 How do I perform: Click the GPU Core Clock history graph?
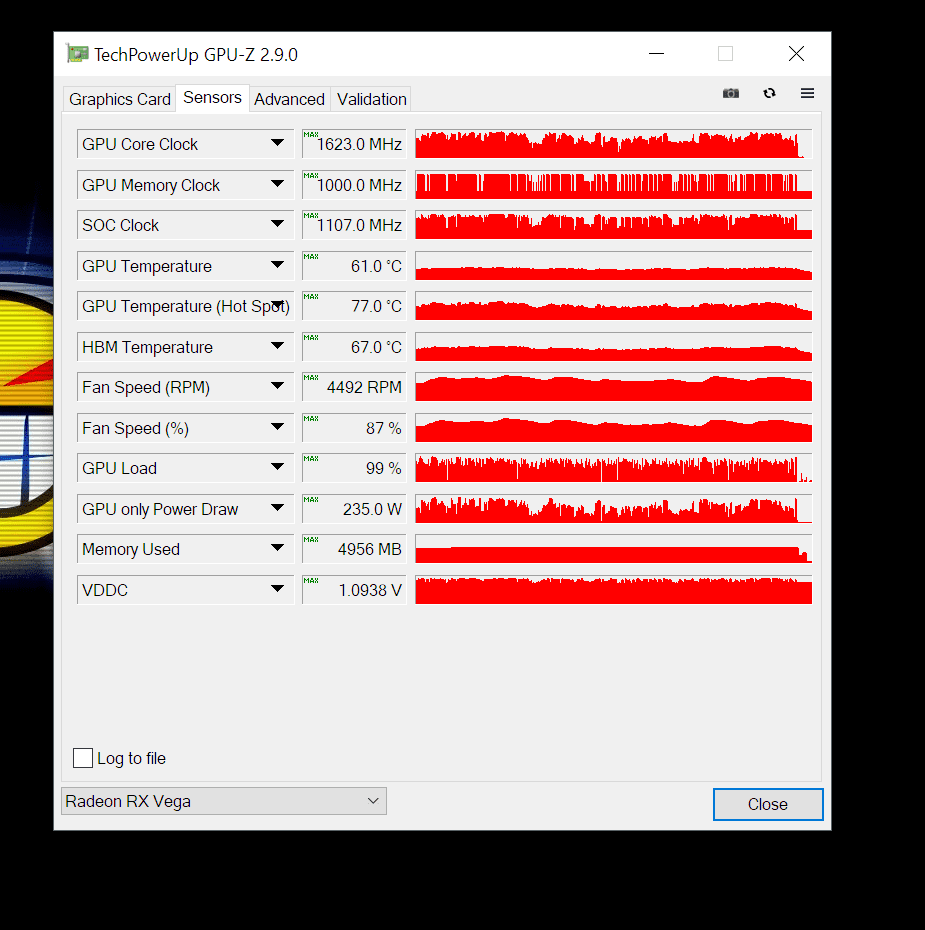614,144
